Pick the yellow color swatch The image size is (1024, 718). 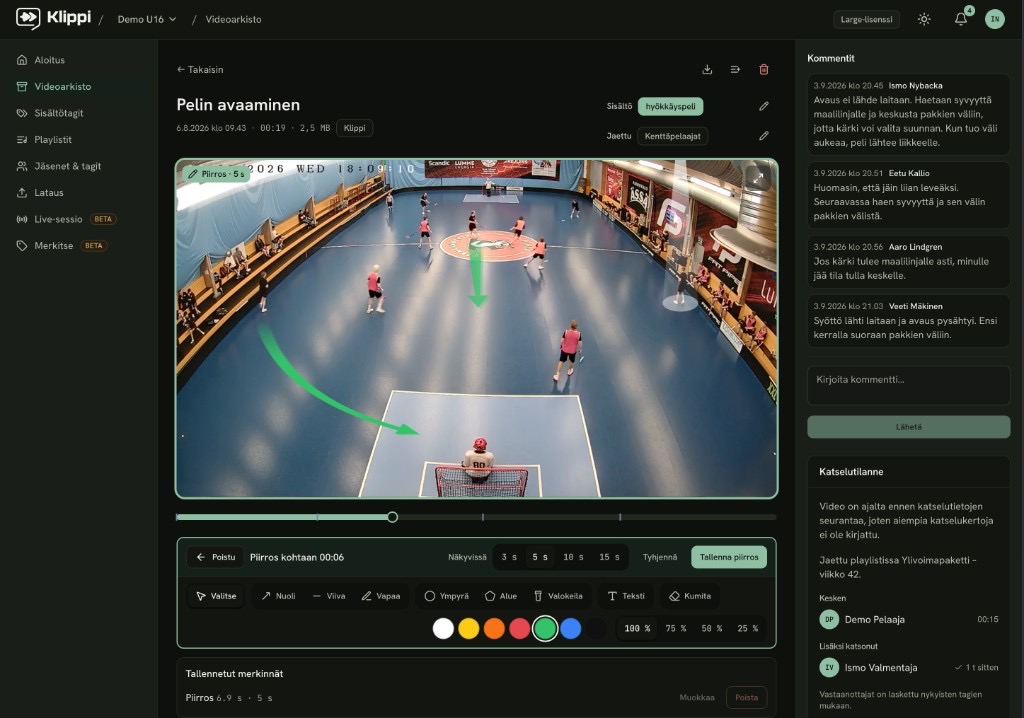(x=468, y=628)
